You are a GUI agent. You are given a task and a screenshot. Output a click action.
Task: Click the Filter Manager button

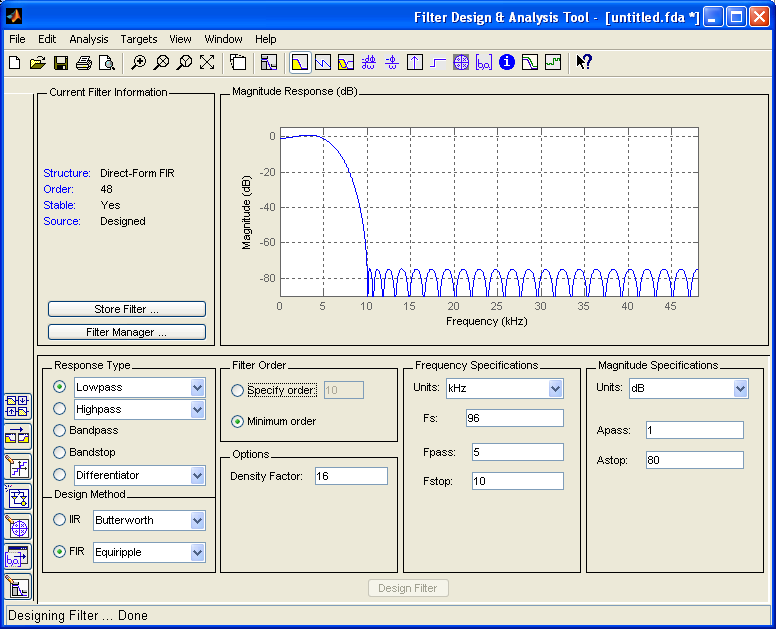tap(127, 332)
